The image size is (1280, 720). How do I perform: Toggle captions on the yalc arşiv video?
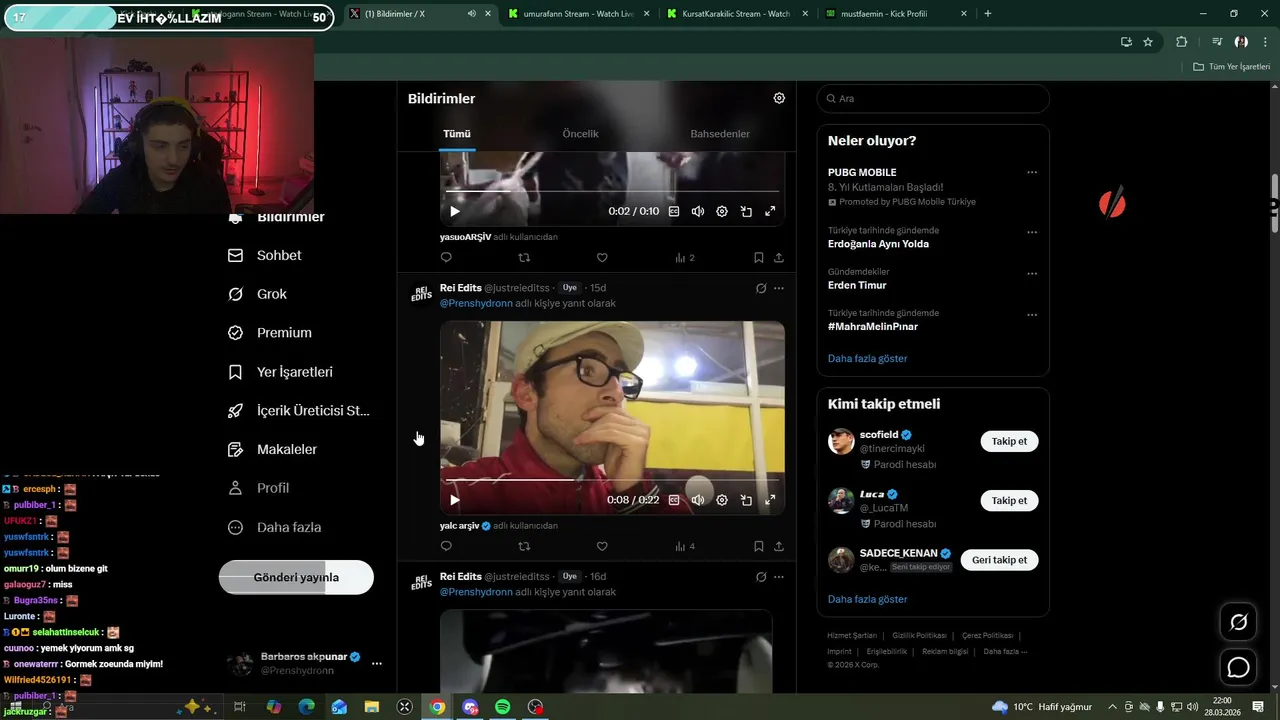pyautogui.click(x=674, y=500)
